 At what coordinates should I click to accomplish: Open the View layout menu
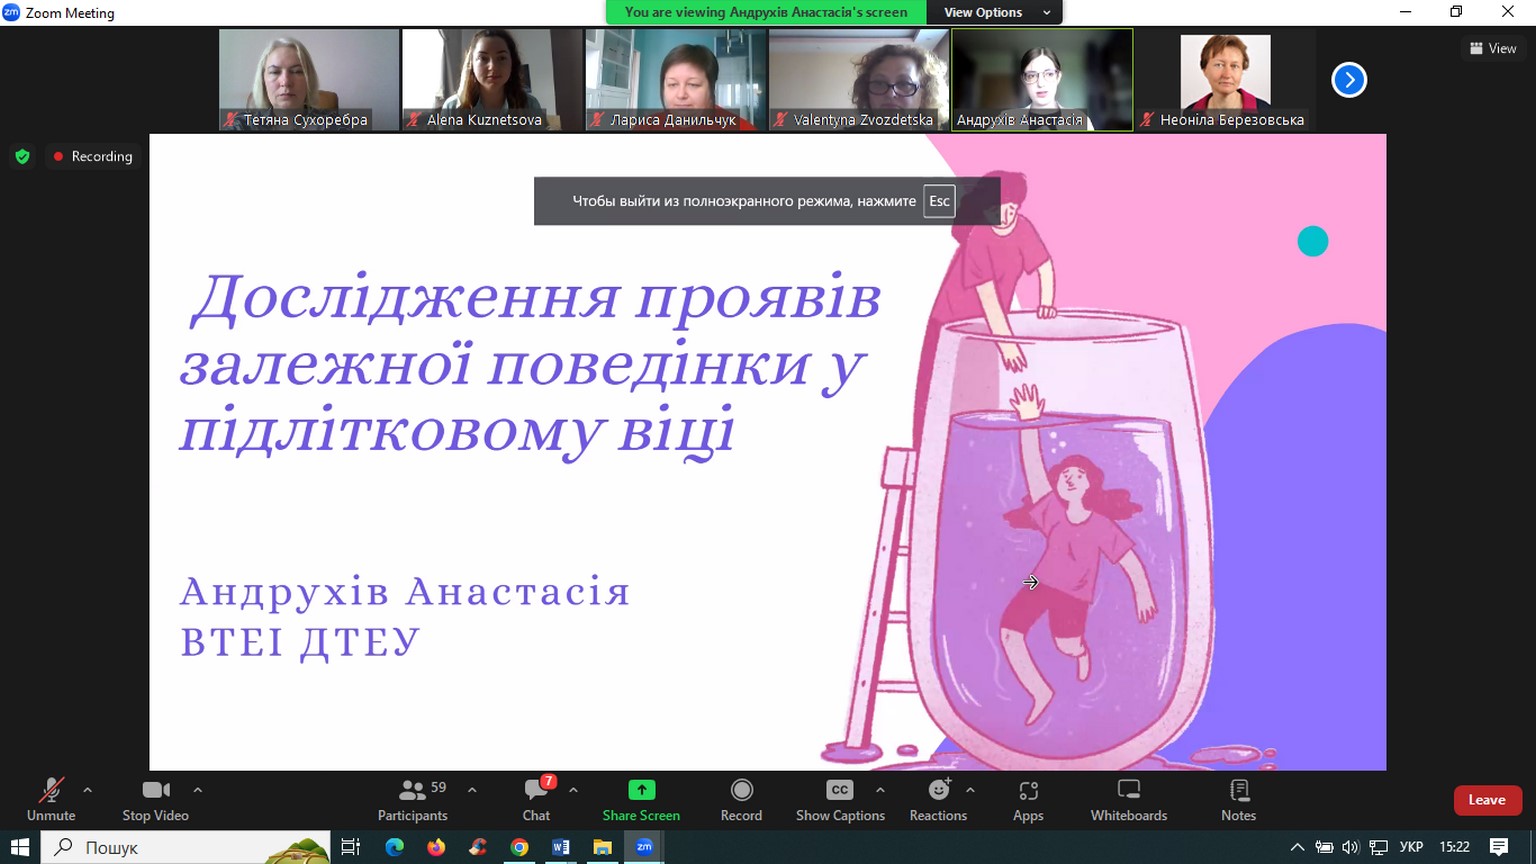tap(1493, 48)
